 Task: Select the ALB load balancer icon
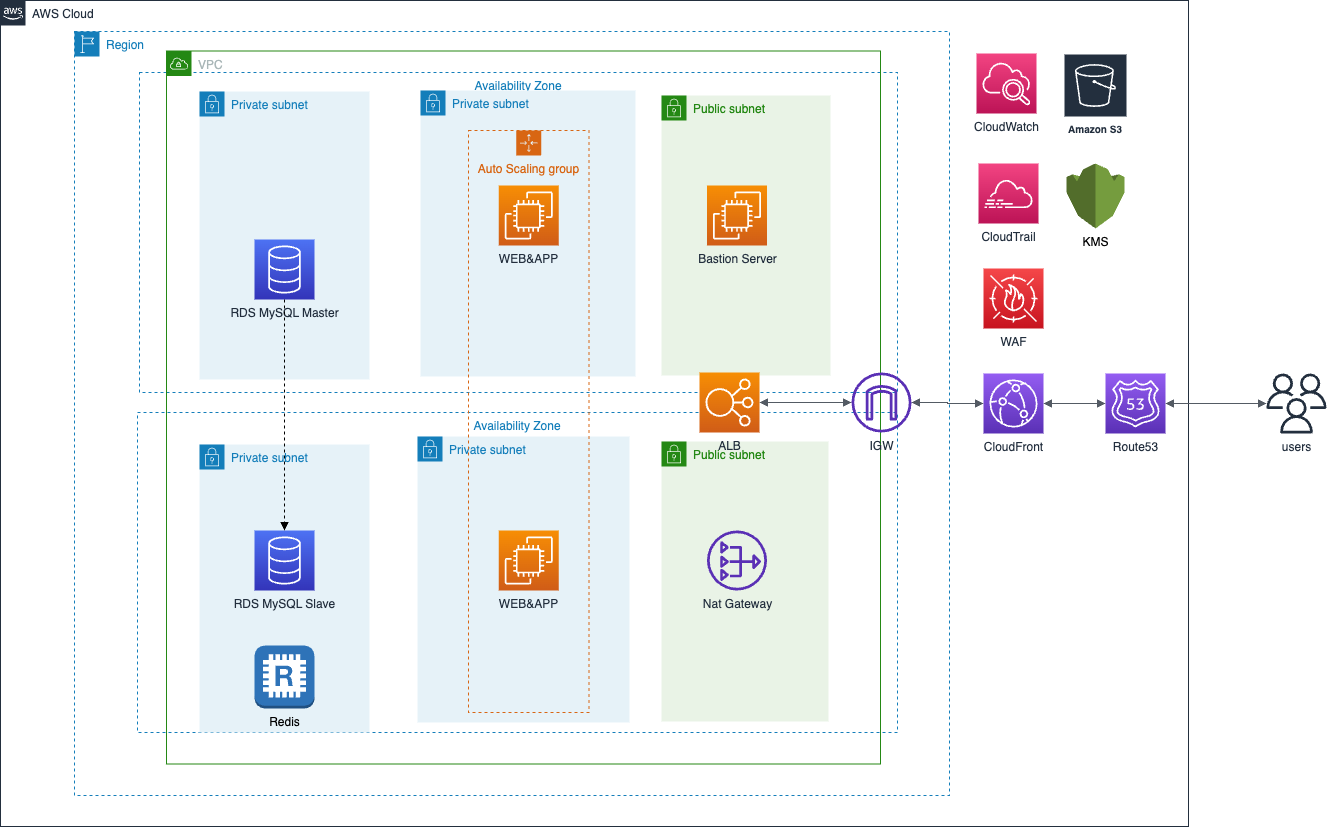tap(729, 403)
